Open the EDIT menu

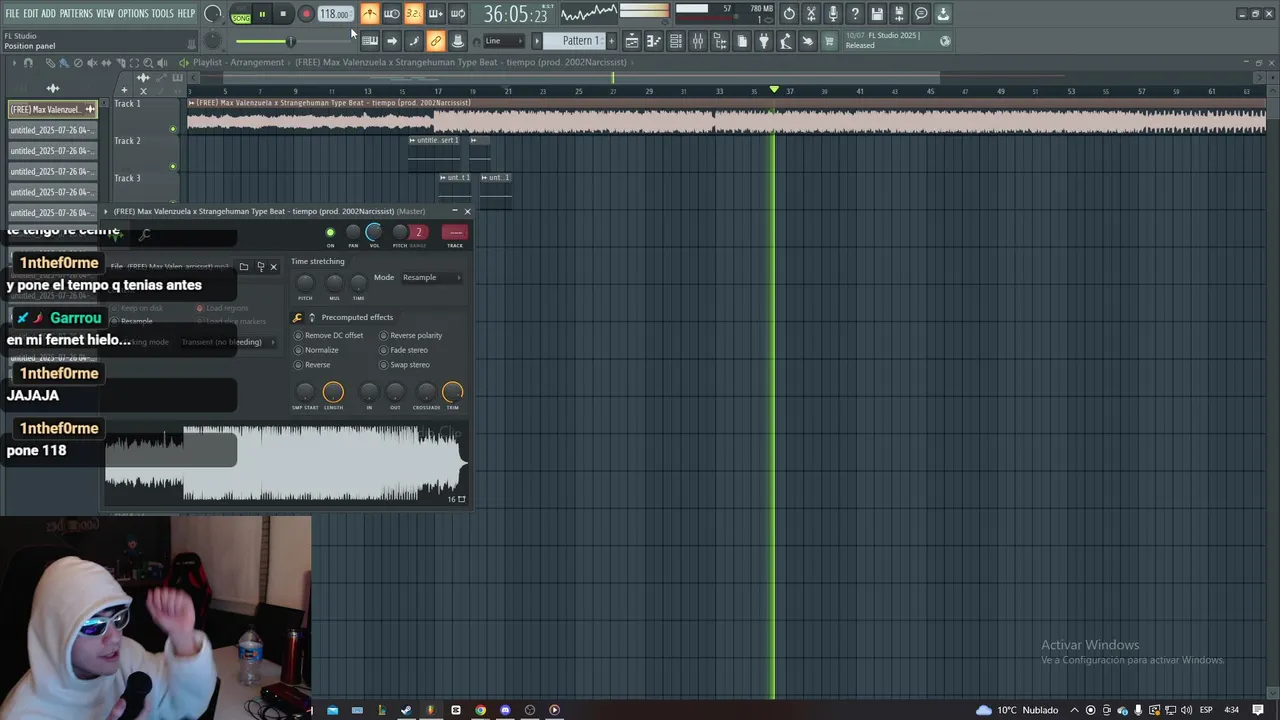[31, 14]
